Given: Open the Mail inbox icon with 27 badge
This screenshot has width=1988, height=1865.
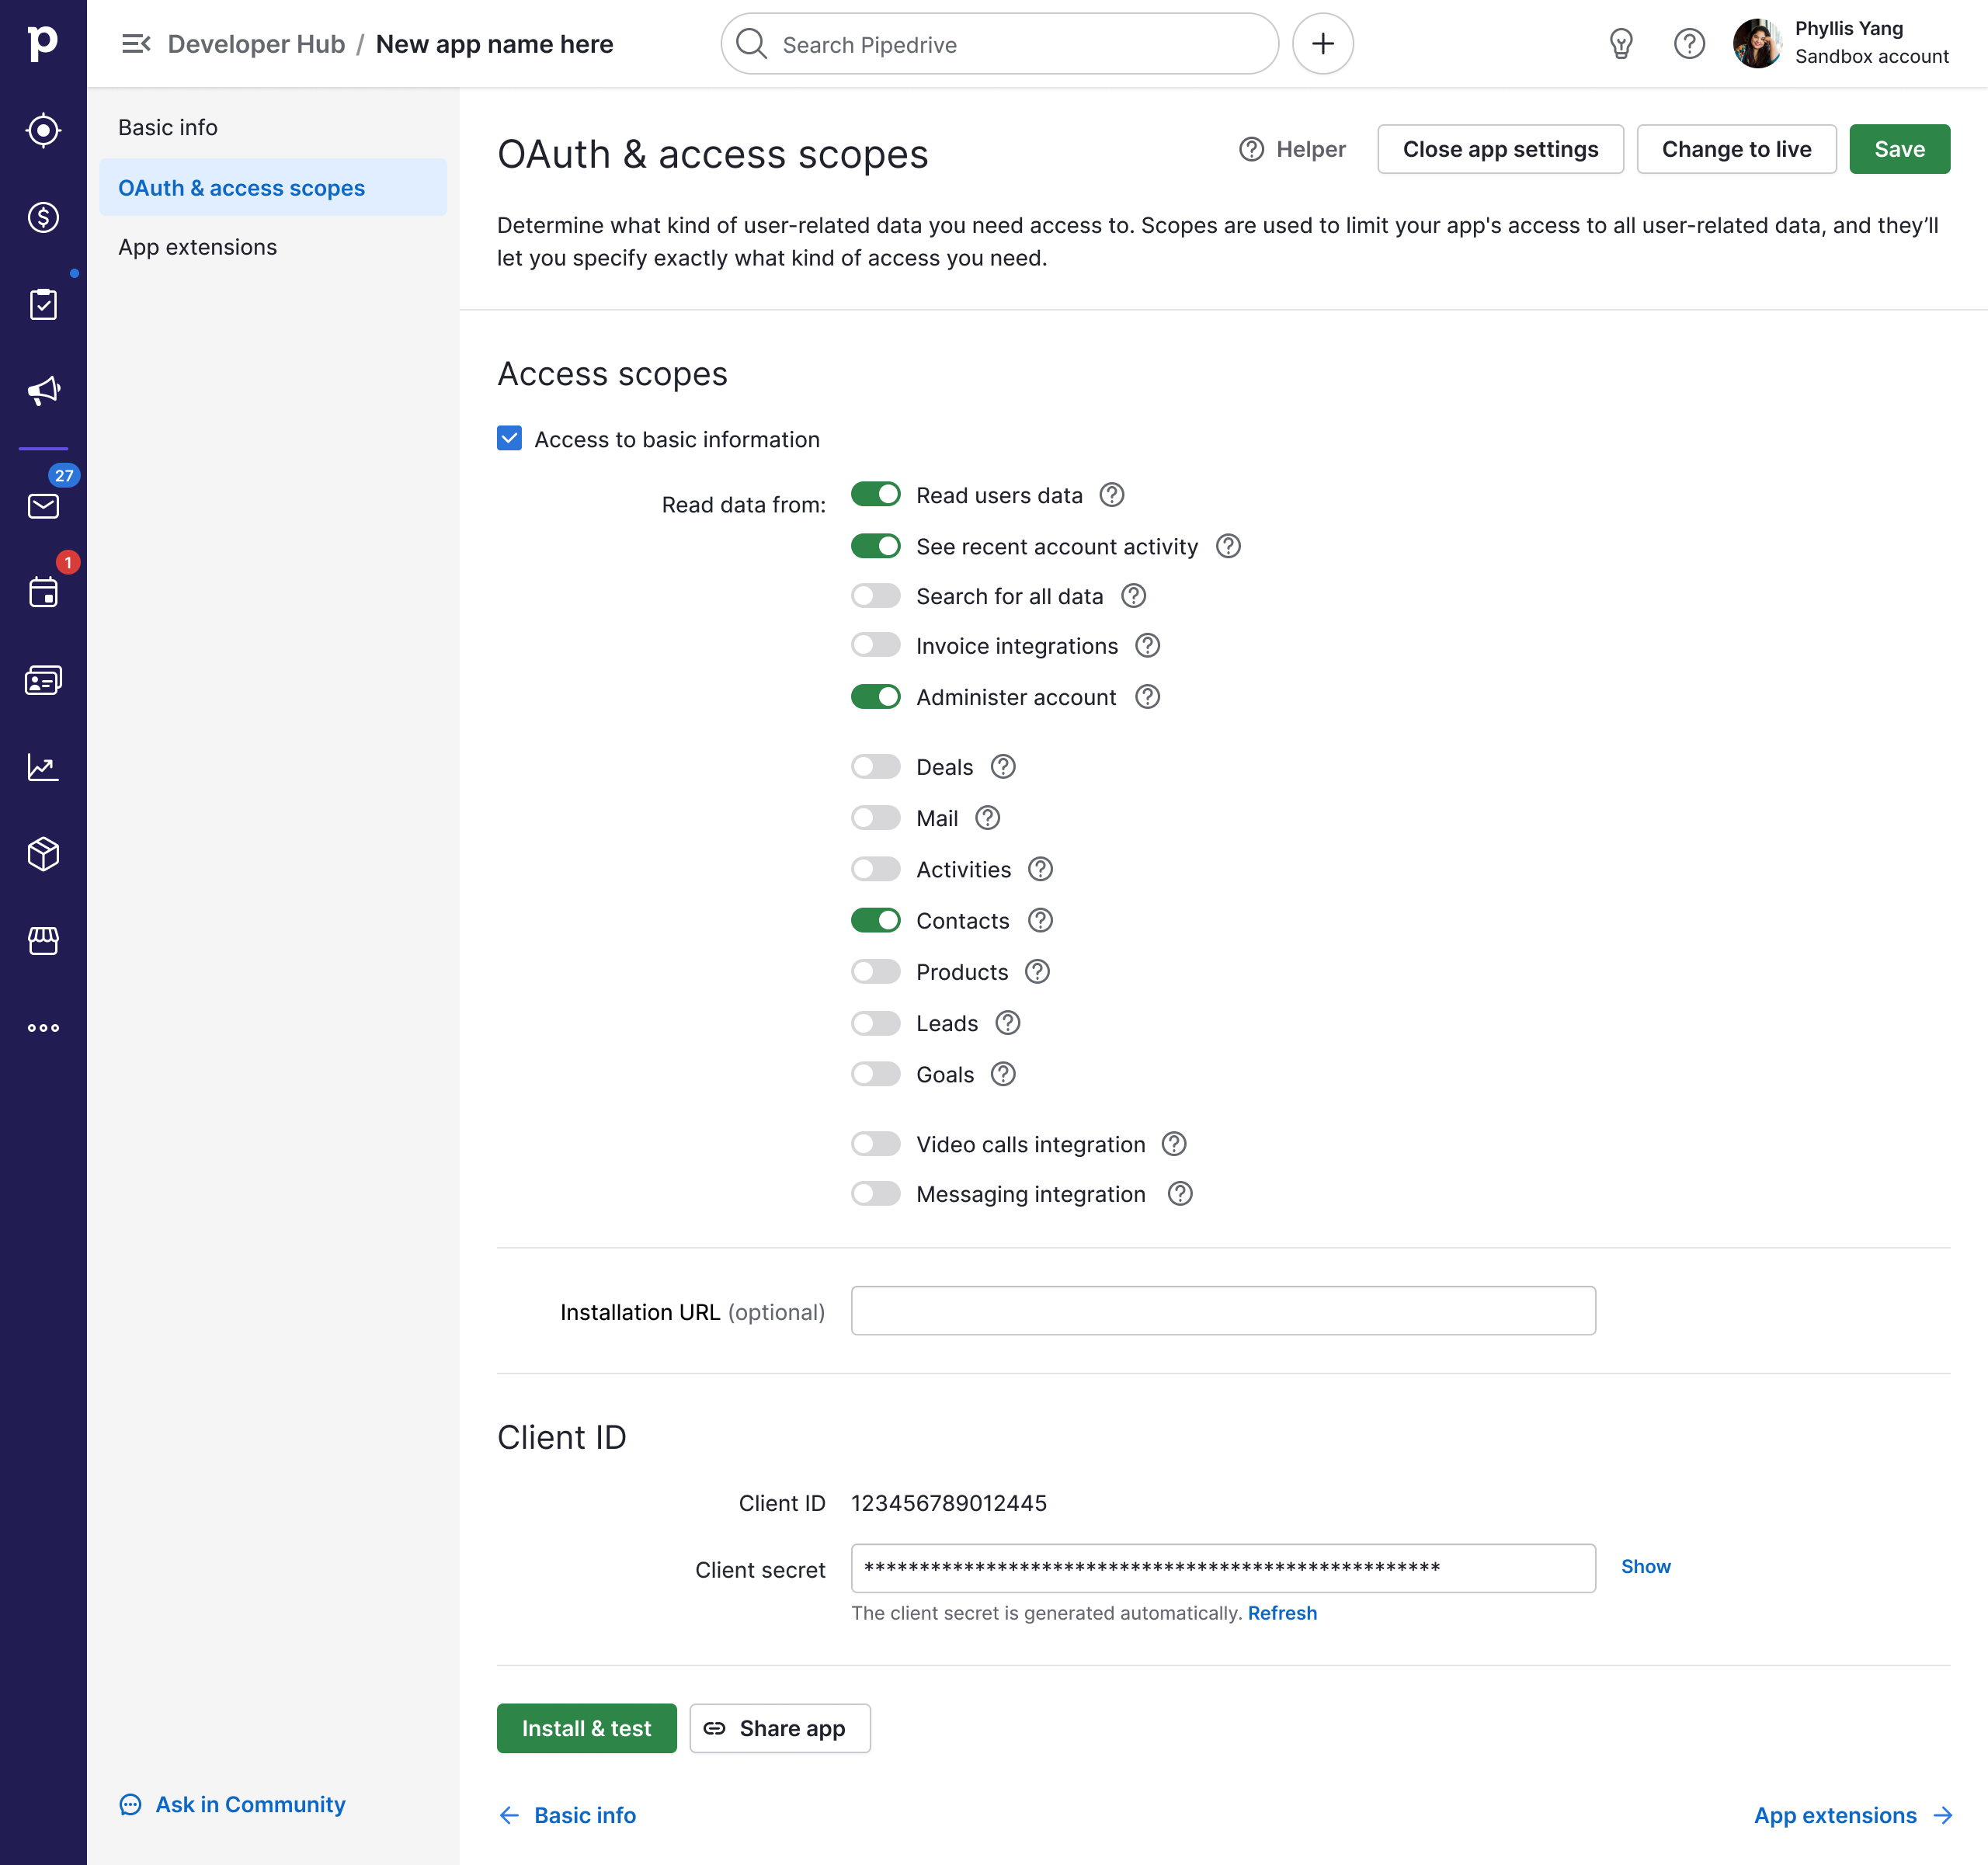Looking at the screenshot, I should 43,506.
